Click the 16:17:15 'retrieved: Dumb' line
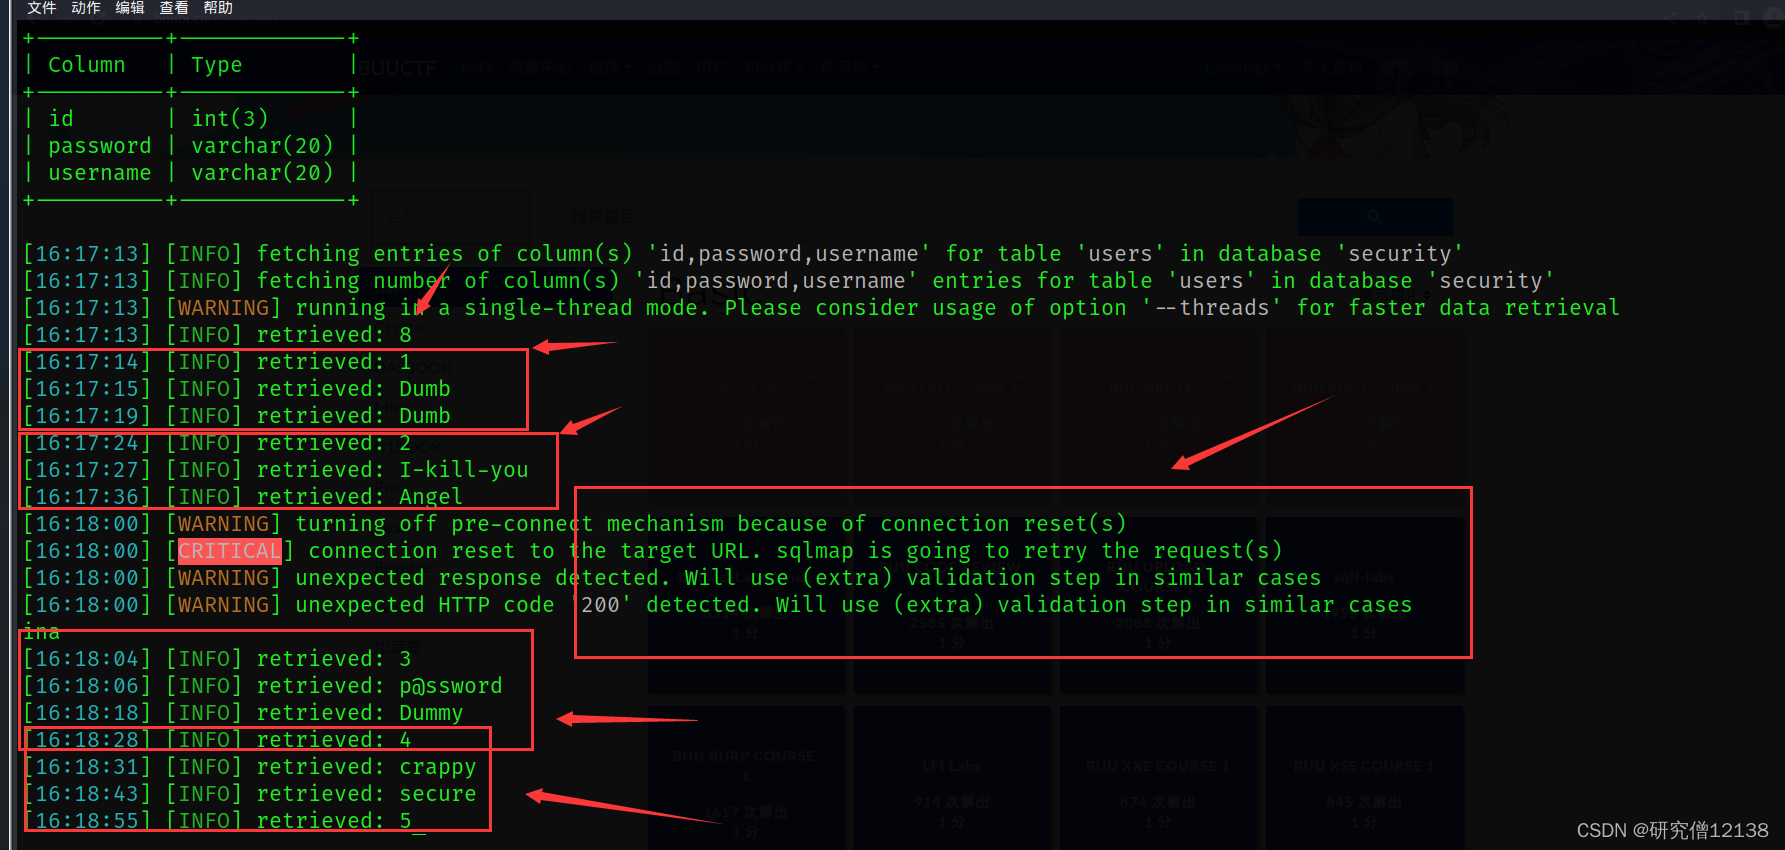1785x850 pixels. pyautogui.click(x=237, y=389)
